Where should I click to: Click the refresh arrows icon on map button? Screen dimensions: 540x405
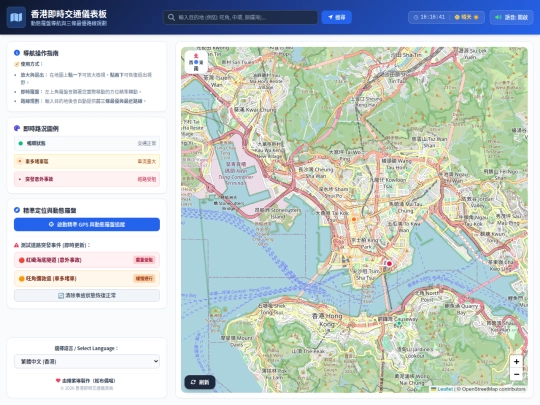point(193,382)
